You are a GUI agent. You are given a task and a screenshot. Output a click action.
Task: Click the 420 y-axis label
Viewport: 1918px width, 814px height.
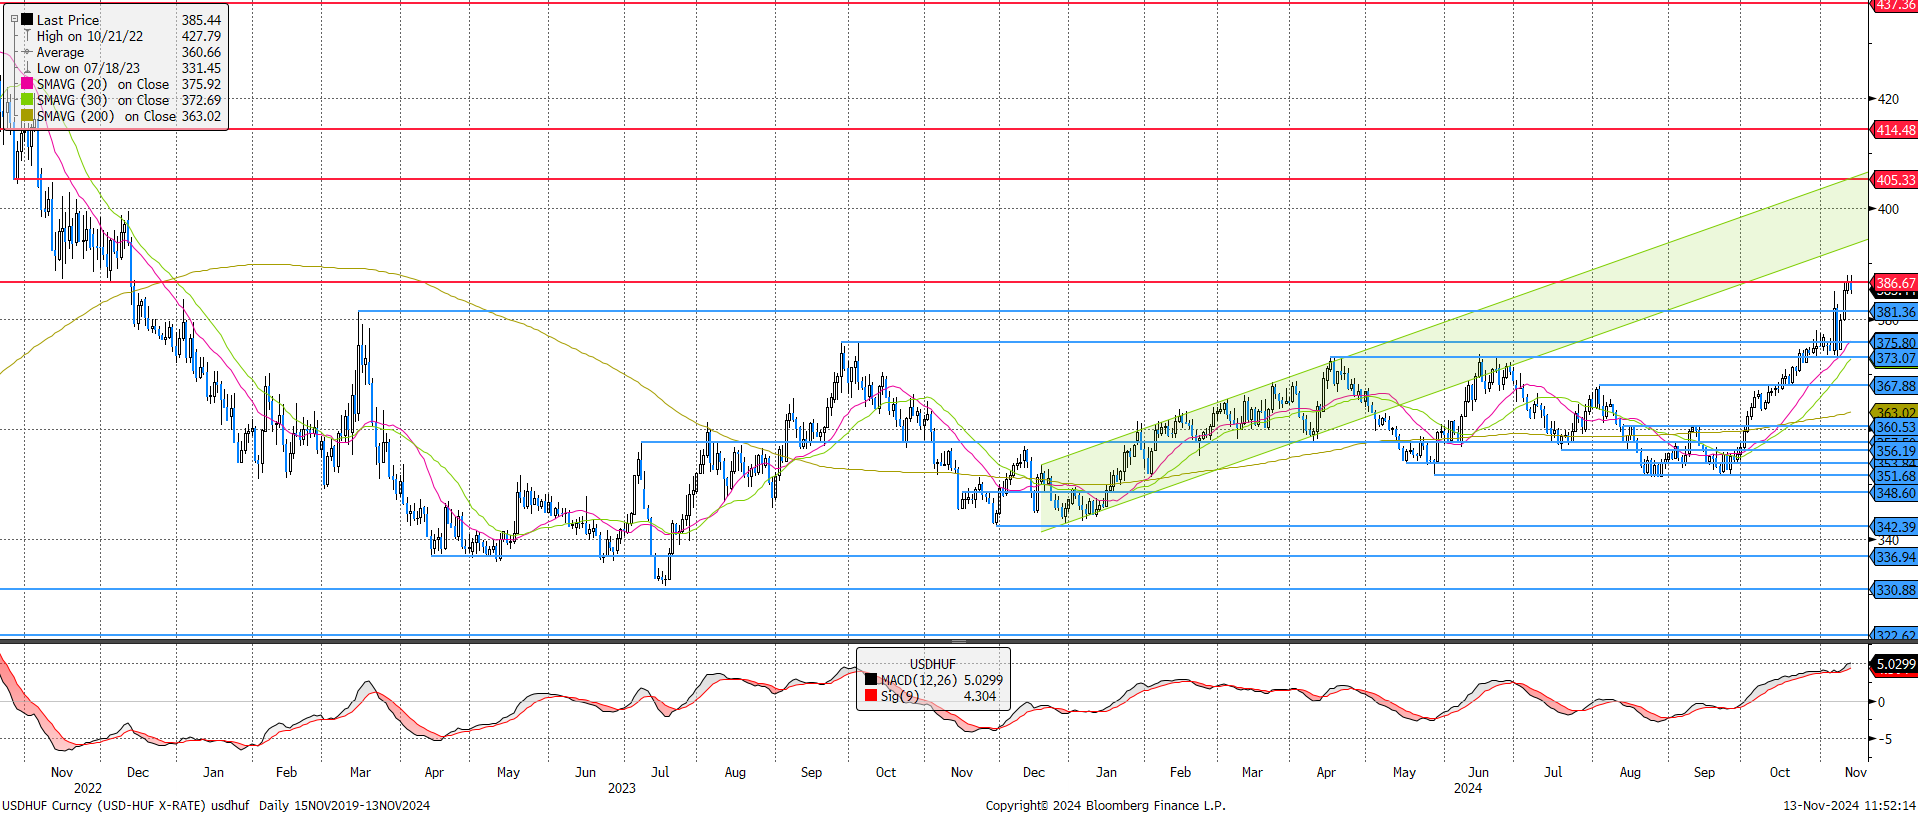click(1888, 99)
